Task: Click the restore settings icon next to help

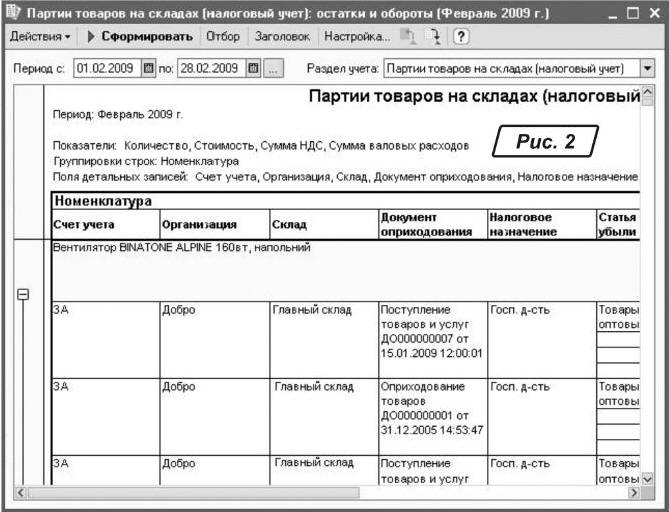Action: (434, 37)
